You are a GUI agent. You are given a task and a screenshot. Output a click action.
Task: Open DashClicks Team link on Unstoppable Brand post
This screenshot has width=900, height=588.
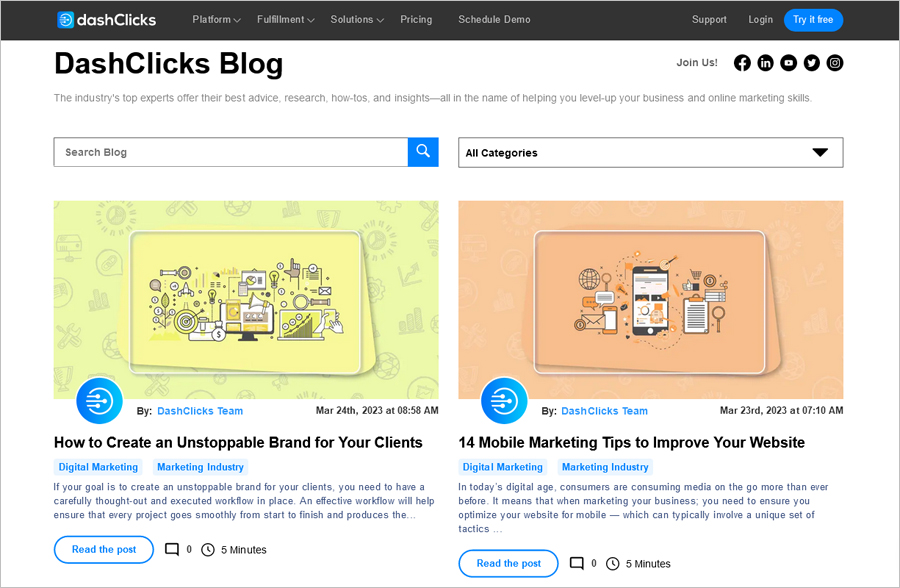coord(200,411)
